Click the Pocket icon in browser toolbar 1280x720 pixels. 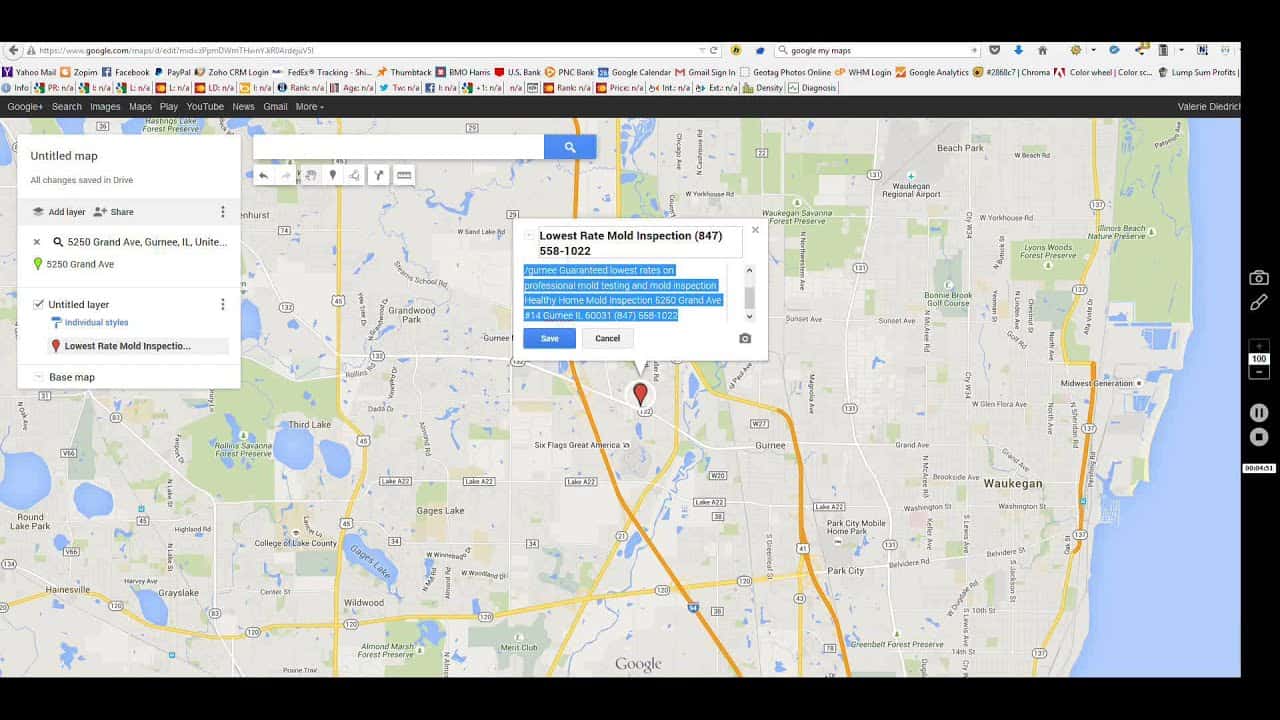coord(994,50)
